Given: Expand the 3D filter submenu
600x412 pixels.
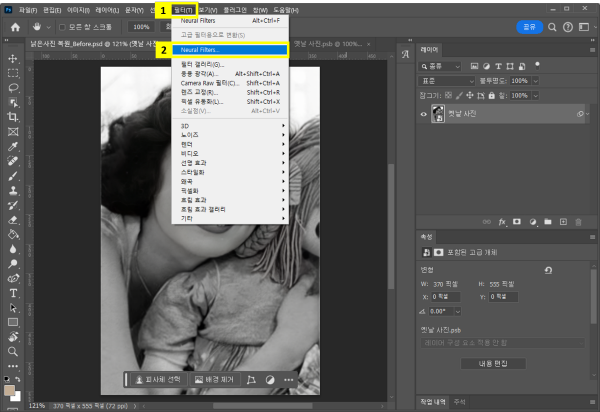Looking at the screenshot, I should pyautogui.click(x=230, y=126).
